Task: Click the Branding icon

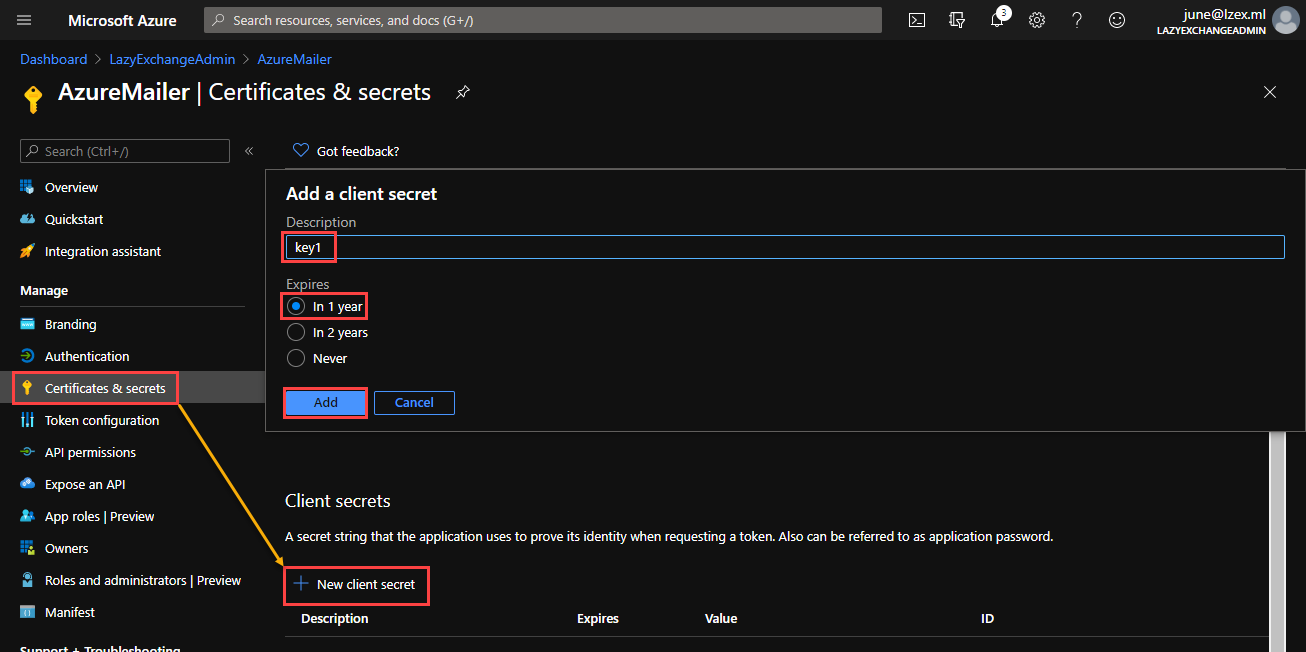Action: (27, 324)
